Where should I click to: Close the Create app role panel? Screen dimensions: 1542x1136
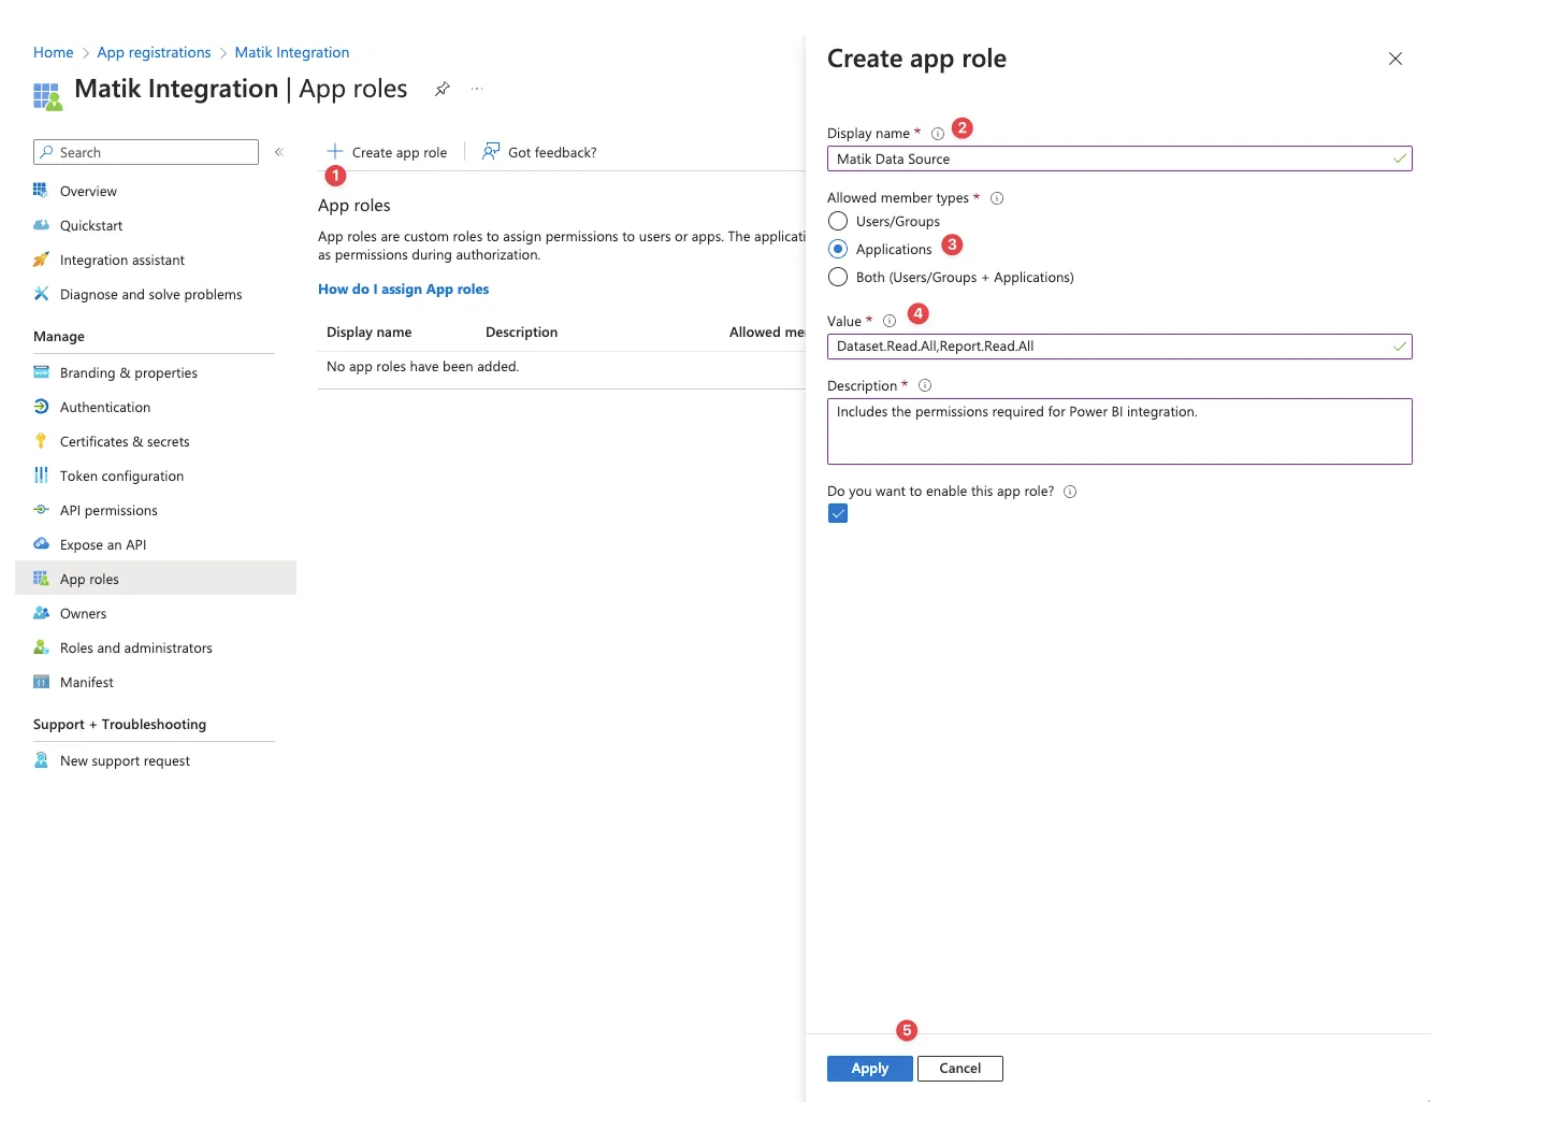pyautogui.click(x=1395, y=59)
